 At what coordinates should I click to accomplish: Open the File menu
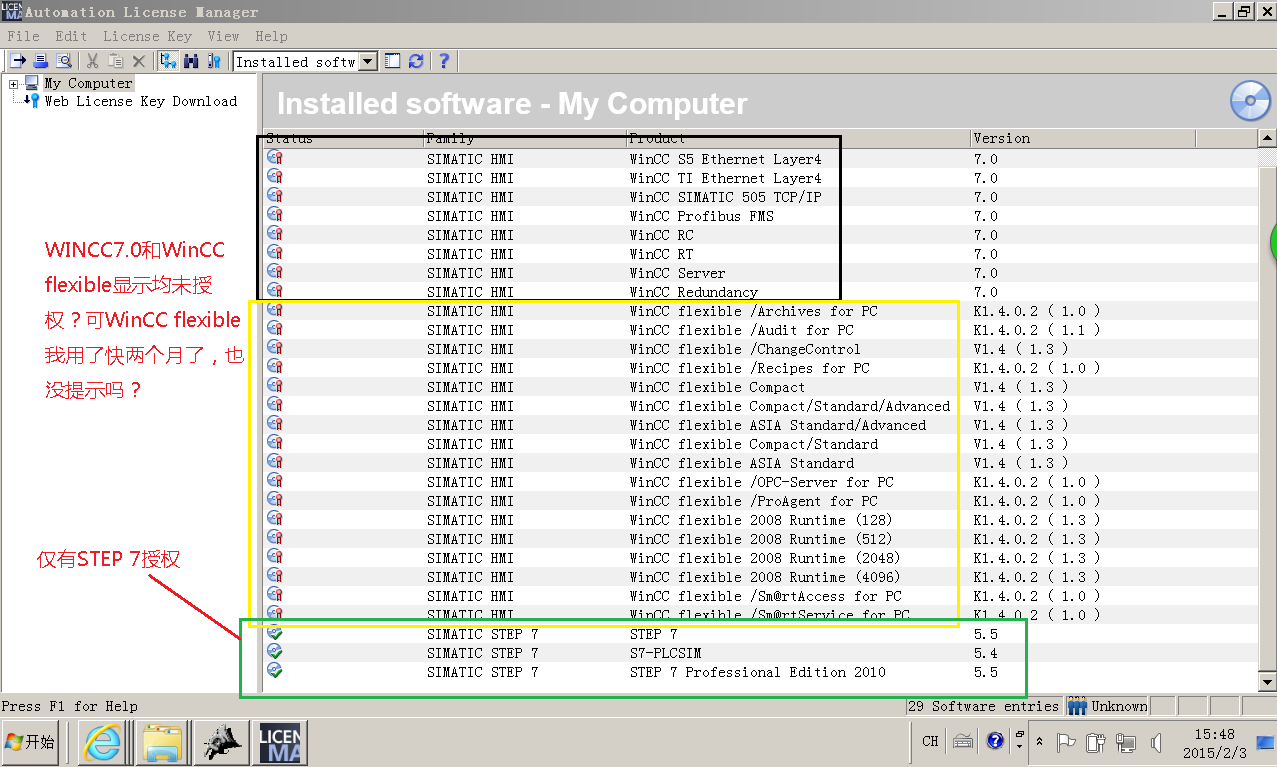(x=24, y=36)
